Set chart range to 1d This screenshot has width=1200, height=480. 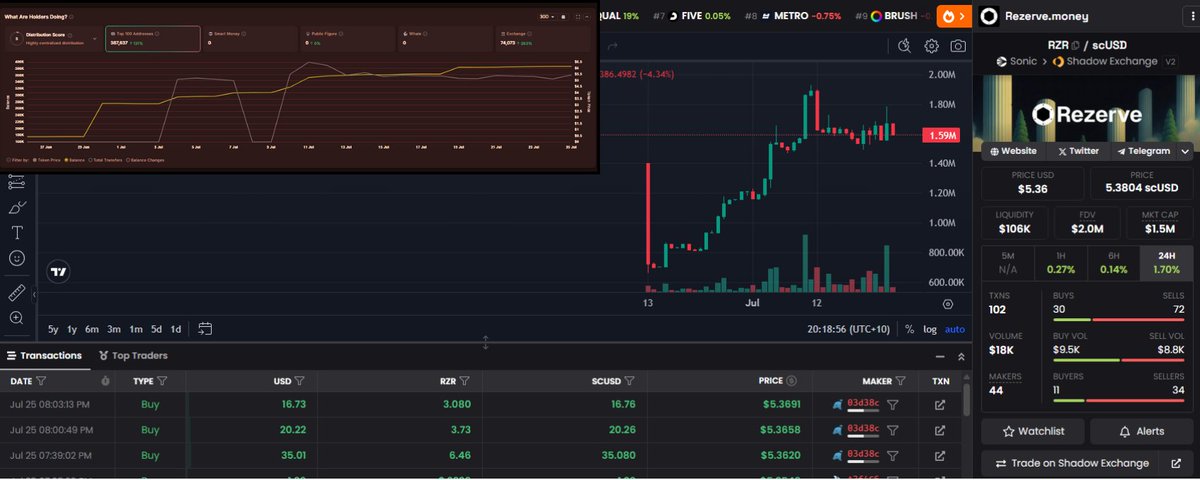[175, 329]
